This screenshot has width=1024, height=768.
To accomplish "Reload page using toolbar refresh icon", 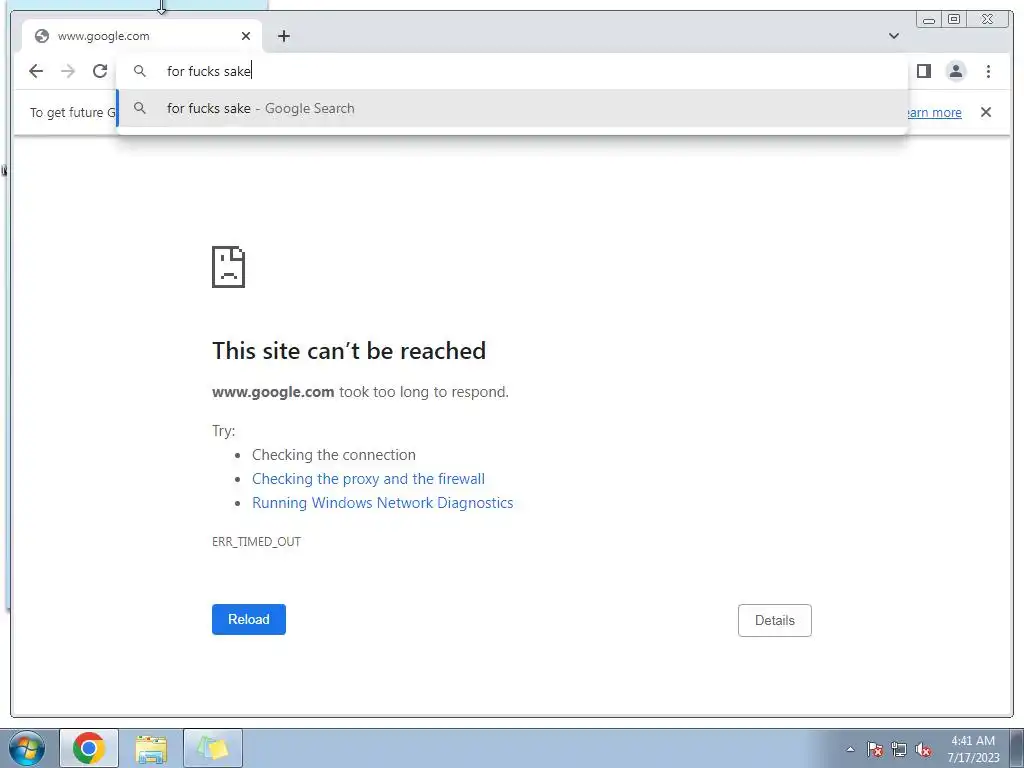I will tap(100, 71).
